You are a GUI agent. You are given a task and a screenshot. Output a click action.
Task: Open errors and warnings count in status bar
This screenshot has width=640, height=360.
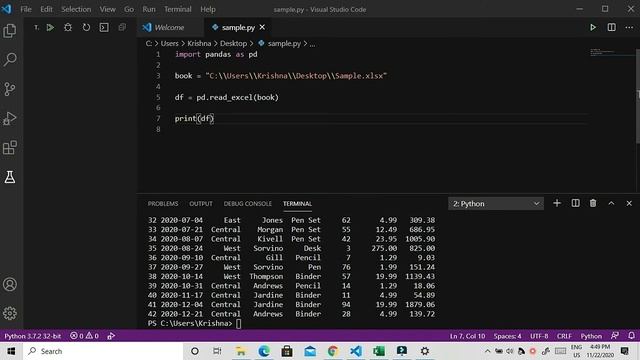(x=84, y=336)
